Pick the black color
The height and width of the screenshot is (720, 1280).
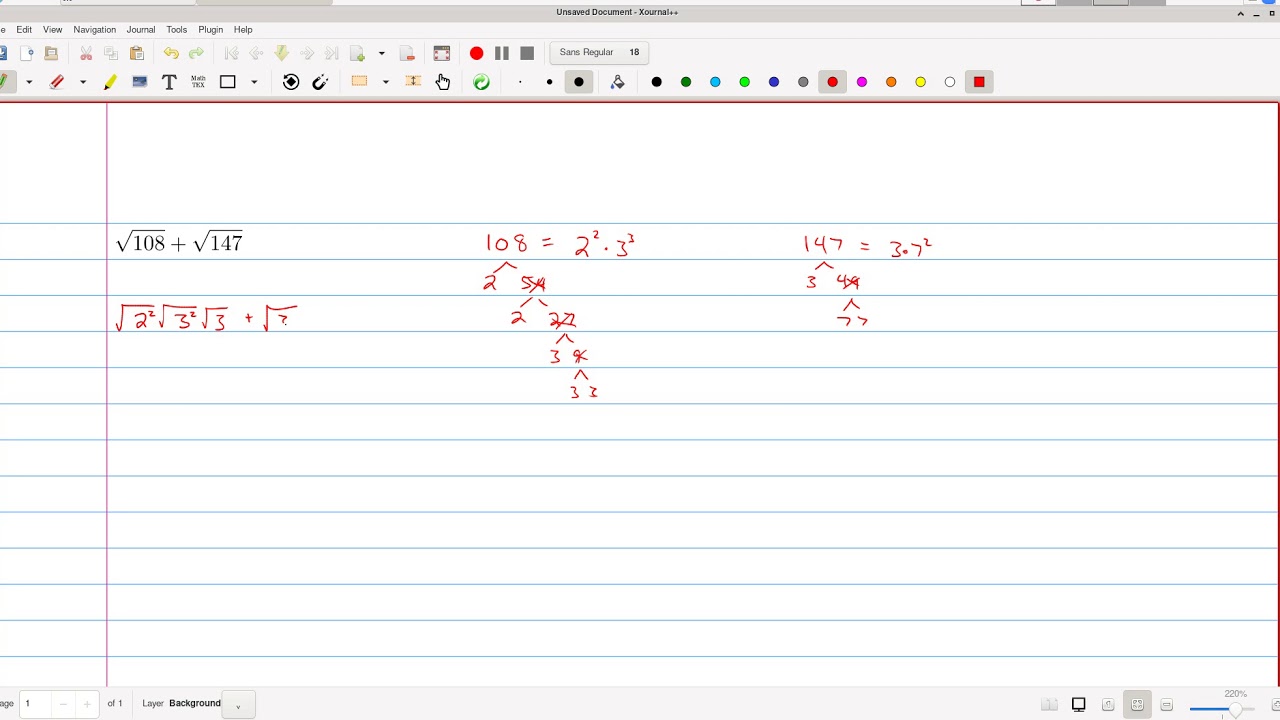click(x=656, y=82)
